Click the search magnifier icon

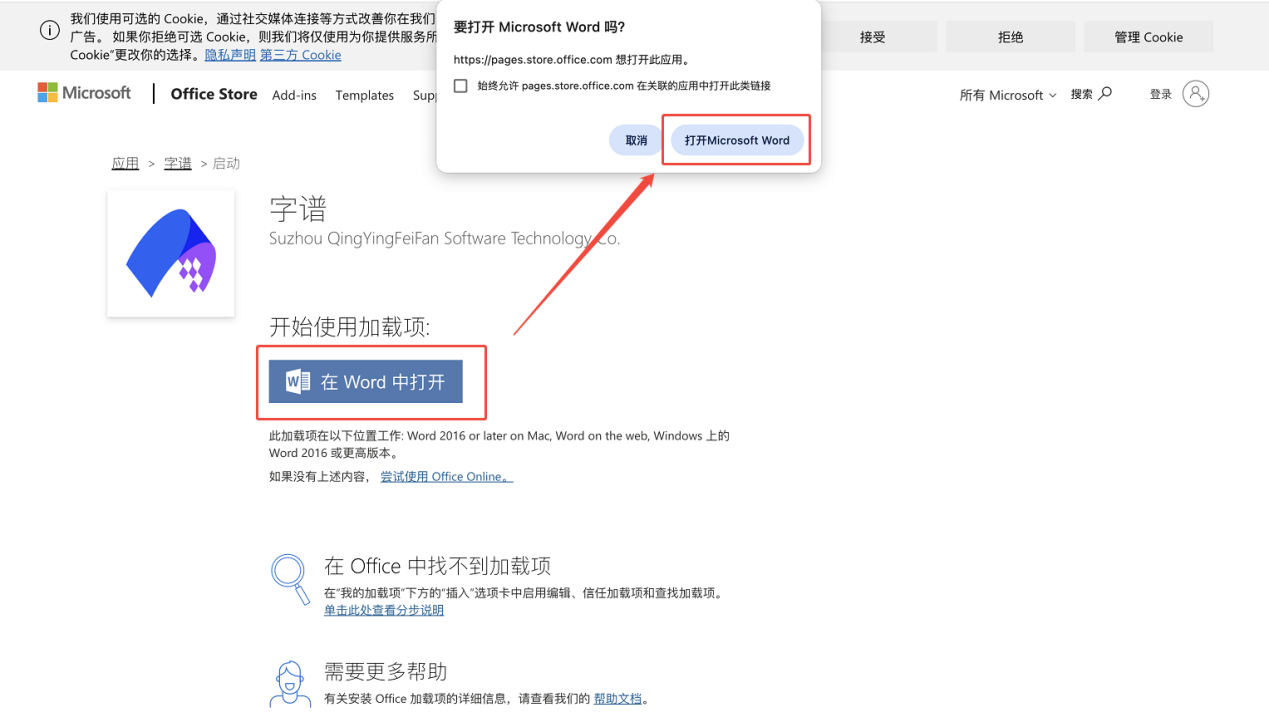click(x=1105, y=94)
